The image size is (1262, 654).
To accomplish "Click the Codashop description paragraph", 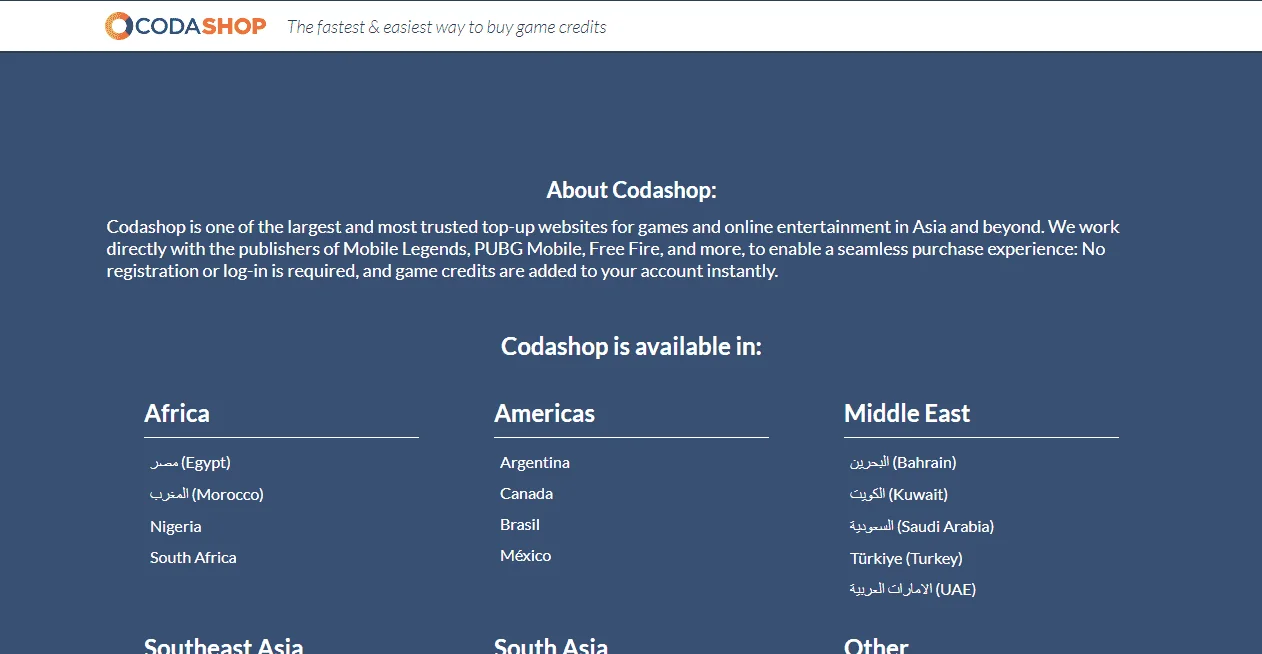I will click(613, 249).
